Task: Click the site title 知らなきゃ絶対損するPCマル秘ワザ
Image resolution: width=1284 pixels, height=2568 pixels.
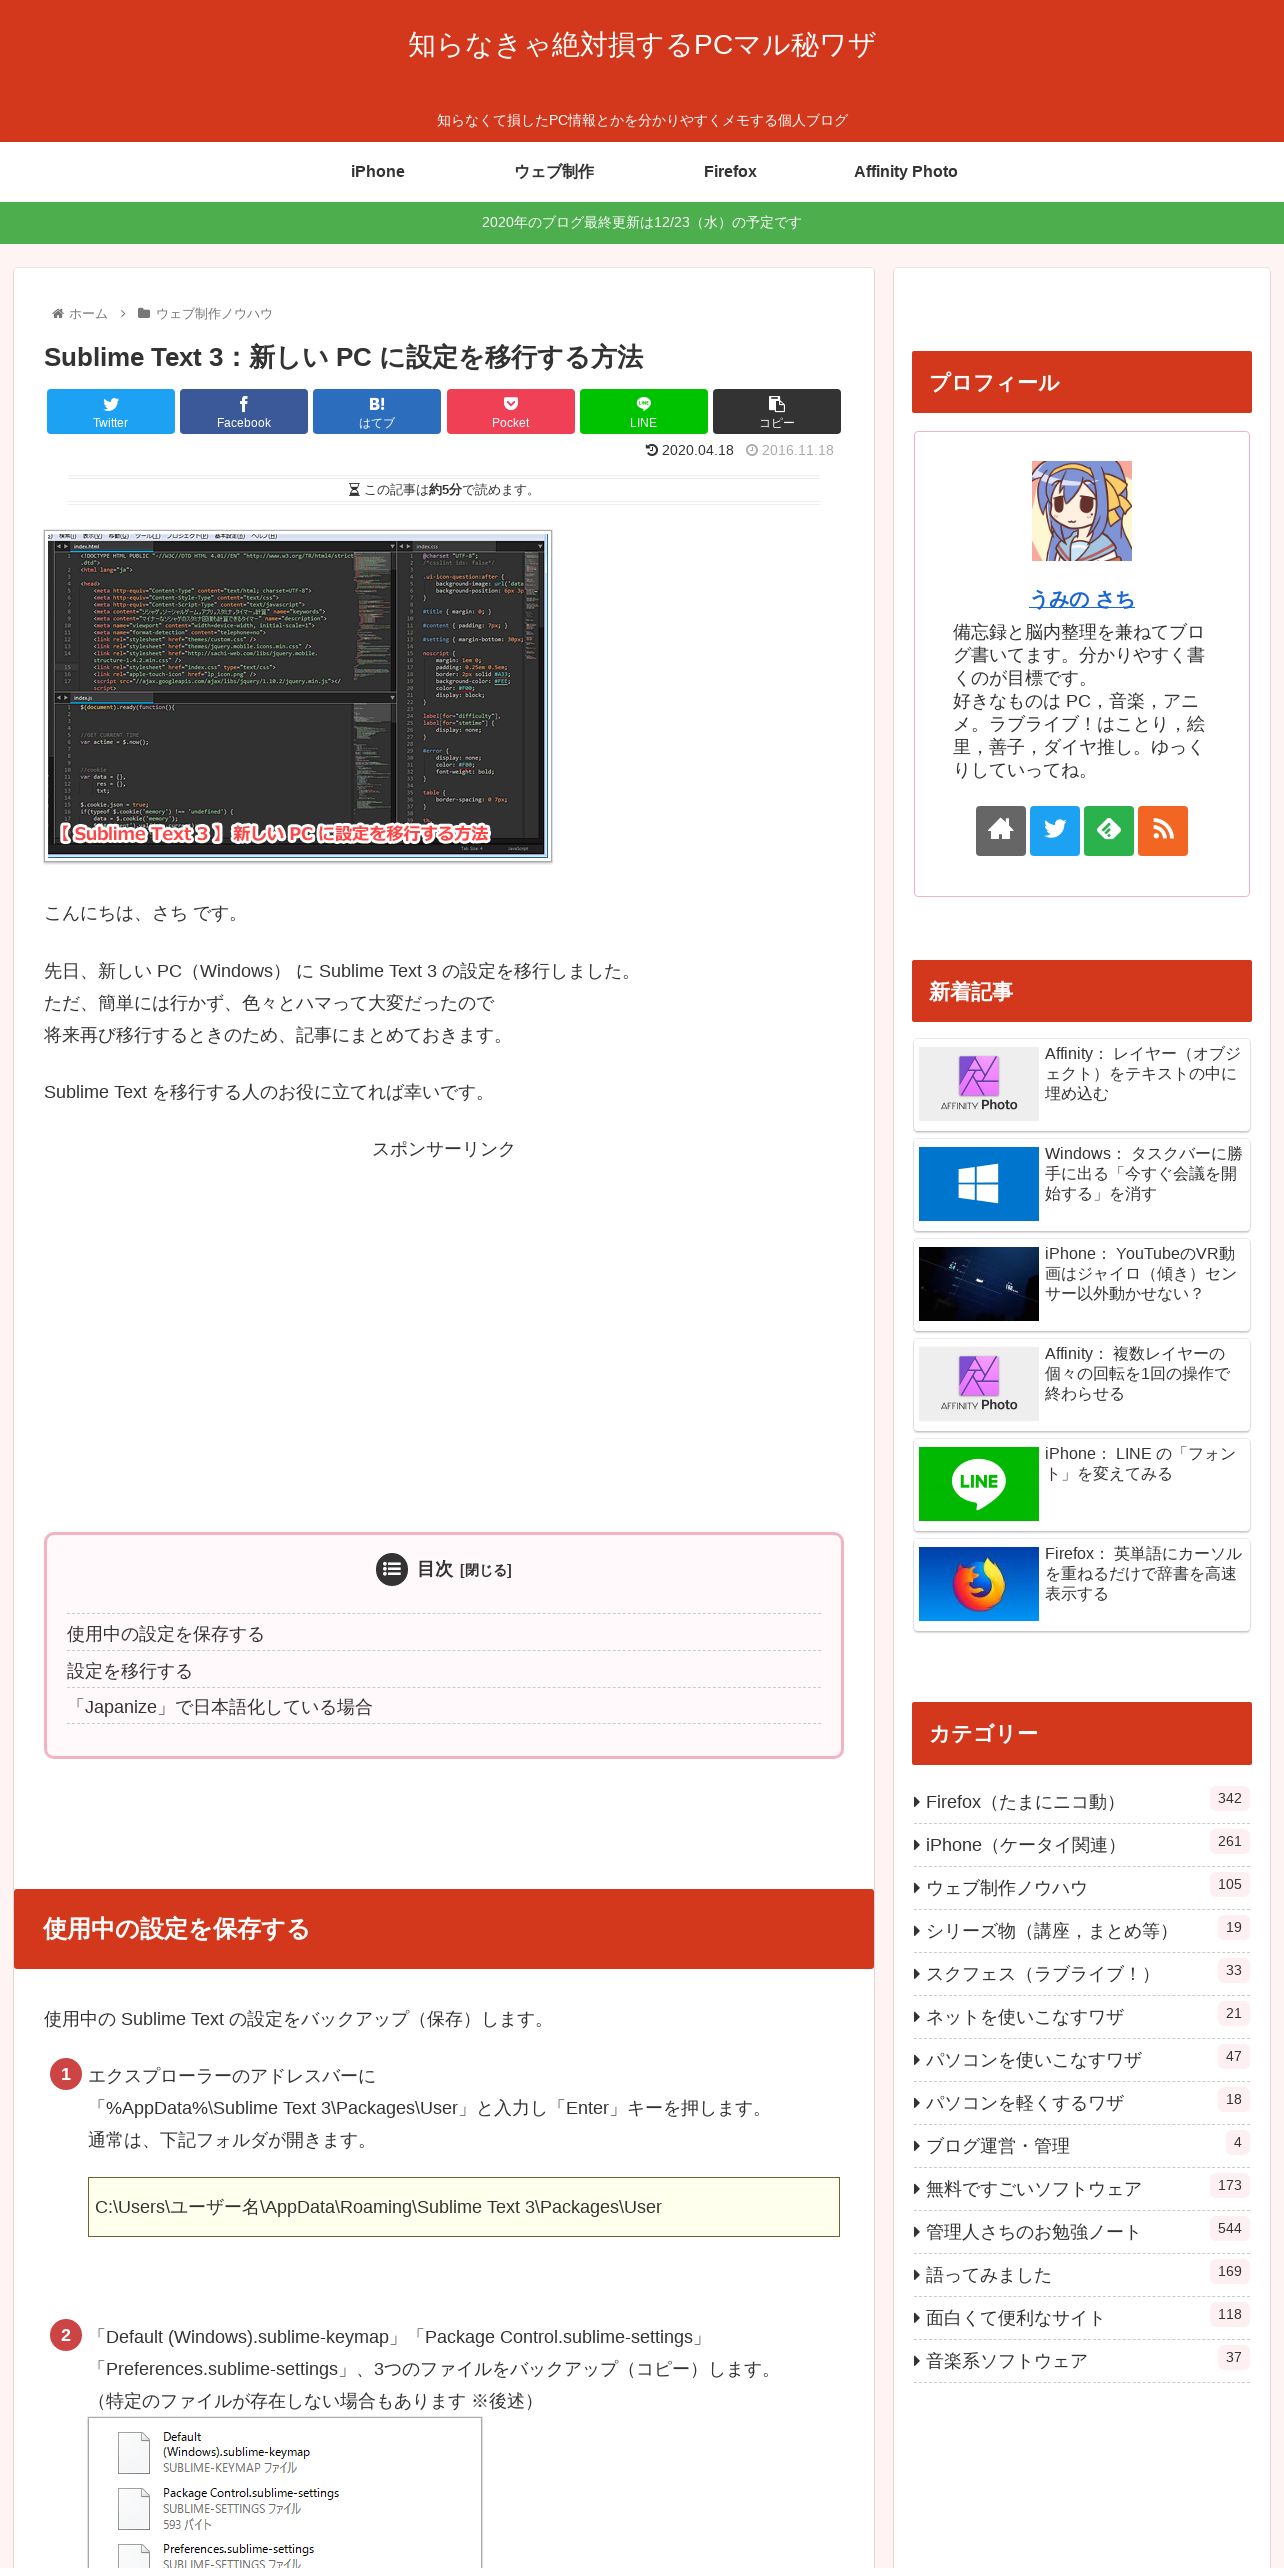Action: [642, 45]
